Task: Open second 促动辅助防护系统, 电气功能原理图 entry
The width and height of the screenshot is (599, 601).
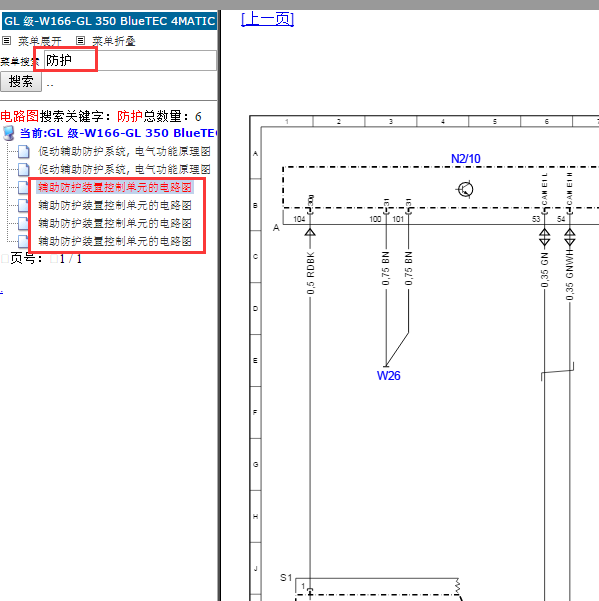Action: pos(125,169)
